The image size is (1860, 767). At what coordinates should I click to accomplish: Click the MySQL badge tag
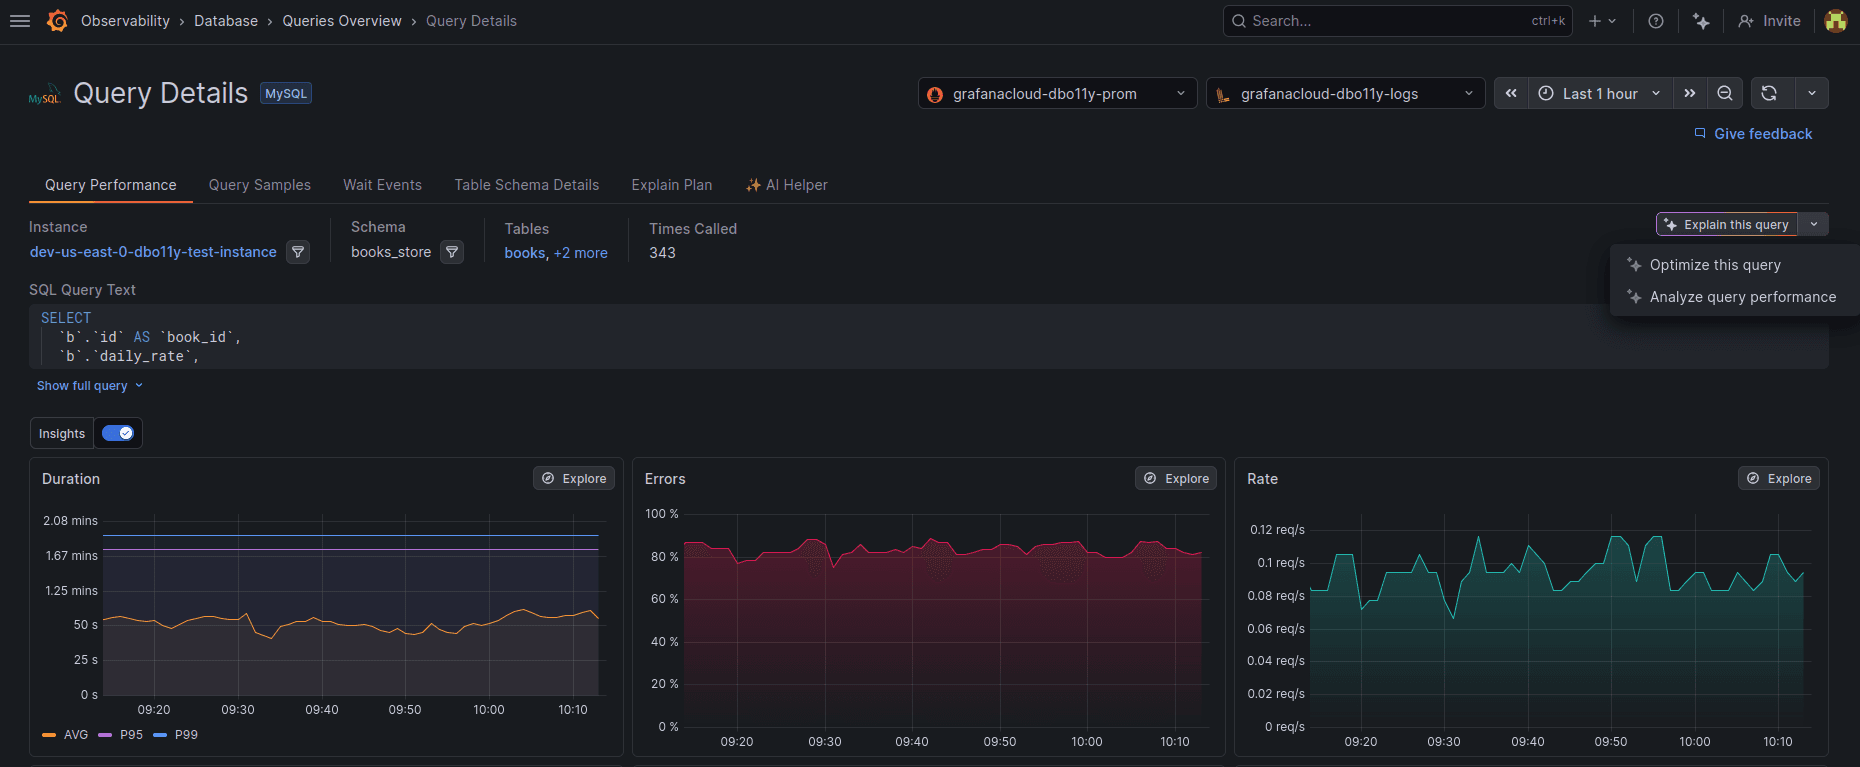click(x=286, y=93)
